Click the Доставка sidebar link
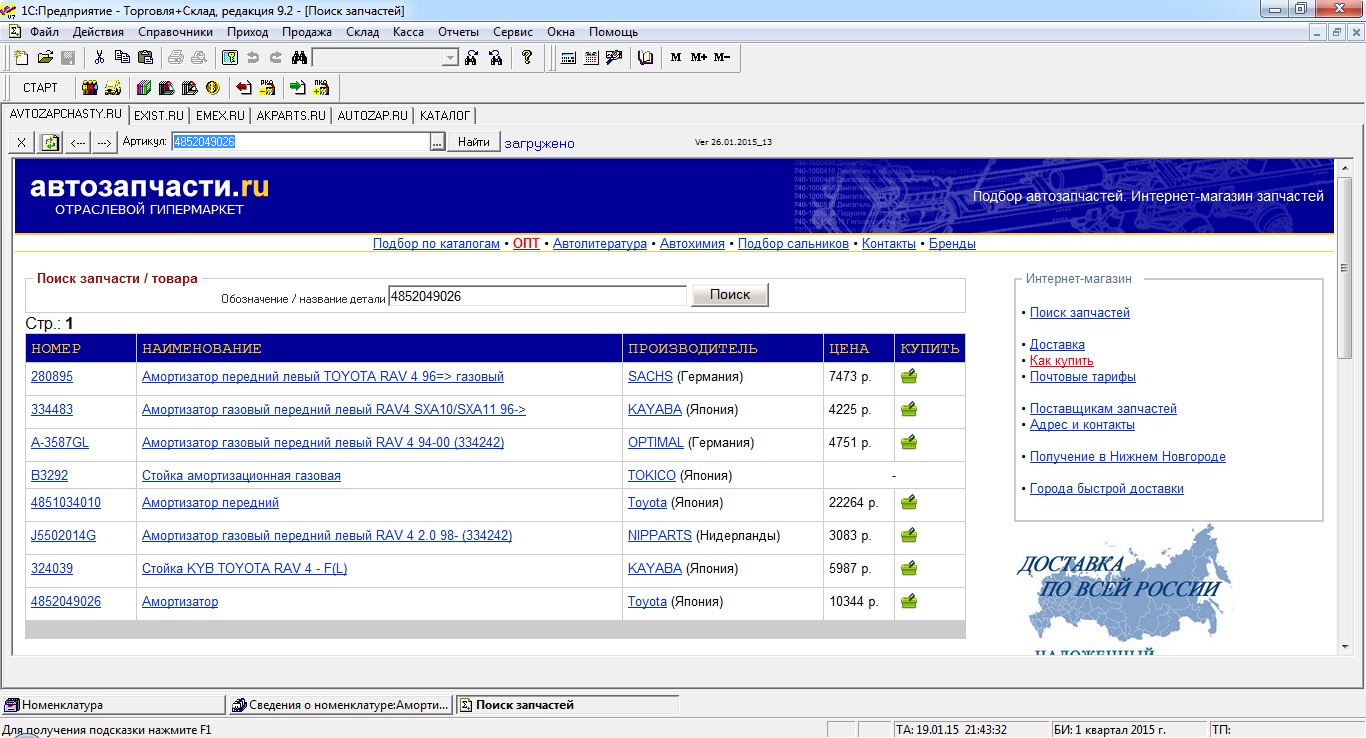 click(1057, 345)
